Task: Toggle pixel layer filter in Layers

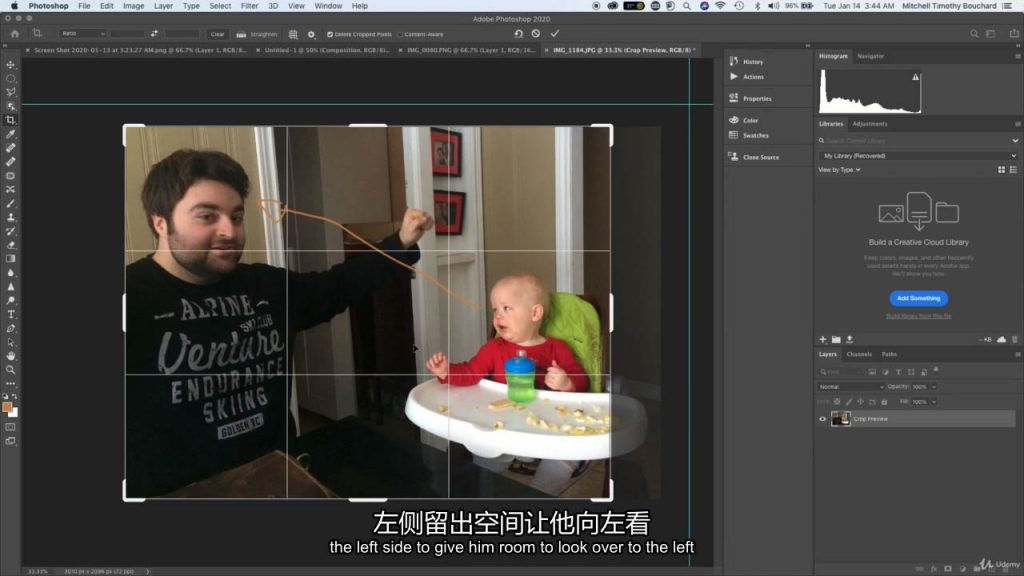Action: point(872,372)
